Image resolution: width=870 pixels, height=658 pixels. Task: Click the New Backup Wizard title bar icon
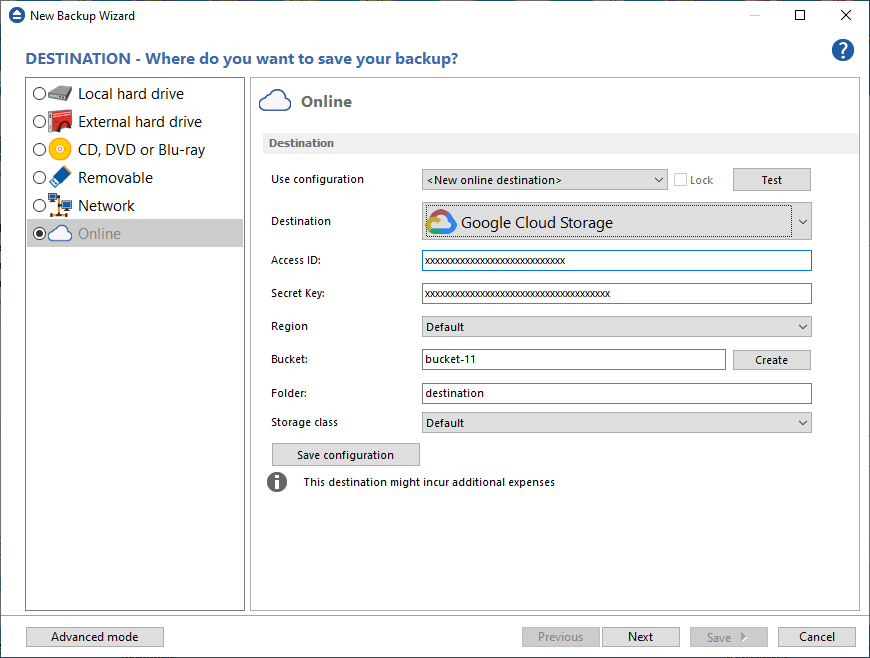(17, 15)
